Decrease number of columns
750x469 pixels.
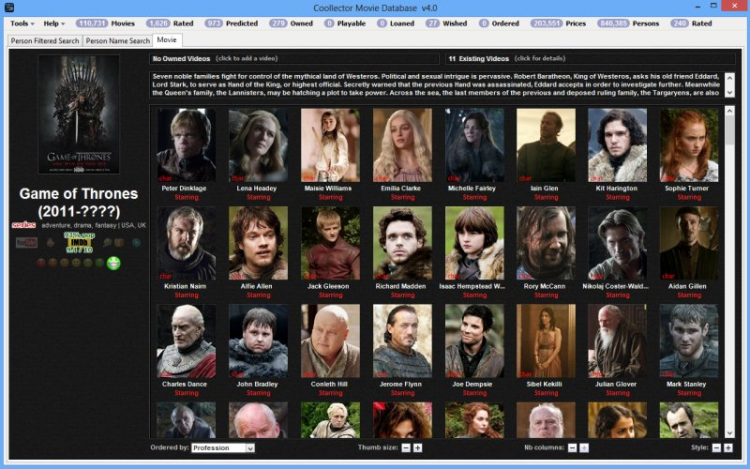pos(572,448)
